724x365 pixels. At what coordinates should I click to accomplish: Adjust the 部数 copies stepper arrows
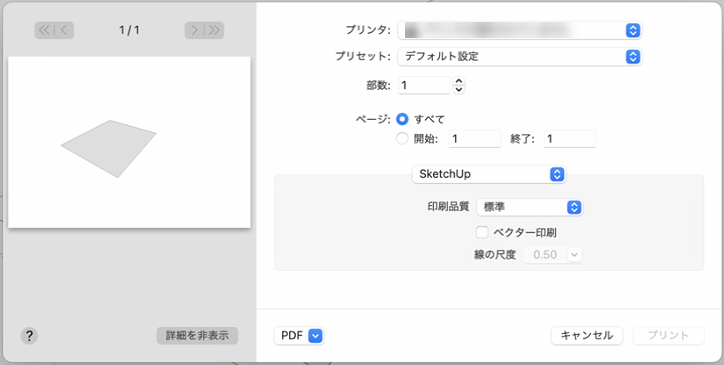(459, 85)
